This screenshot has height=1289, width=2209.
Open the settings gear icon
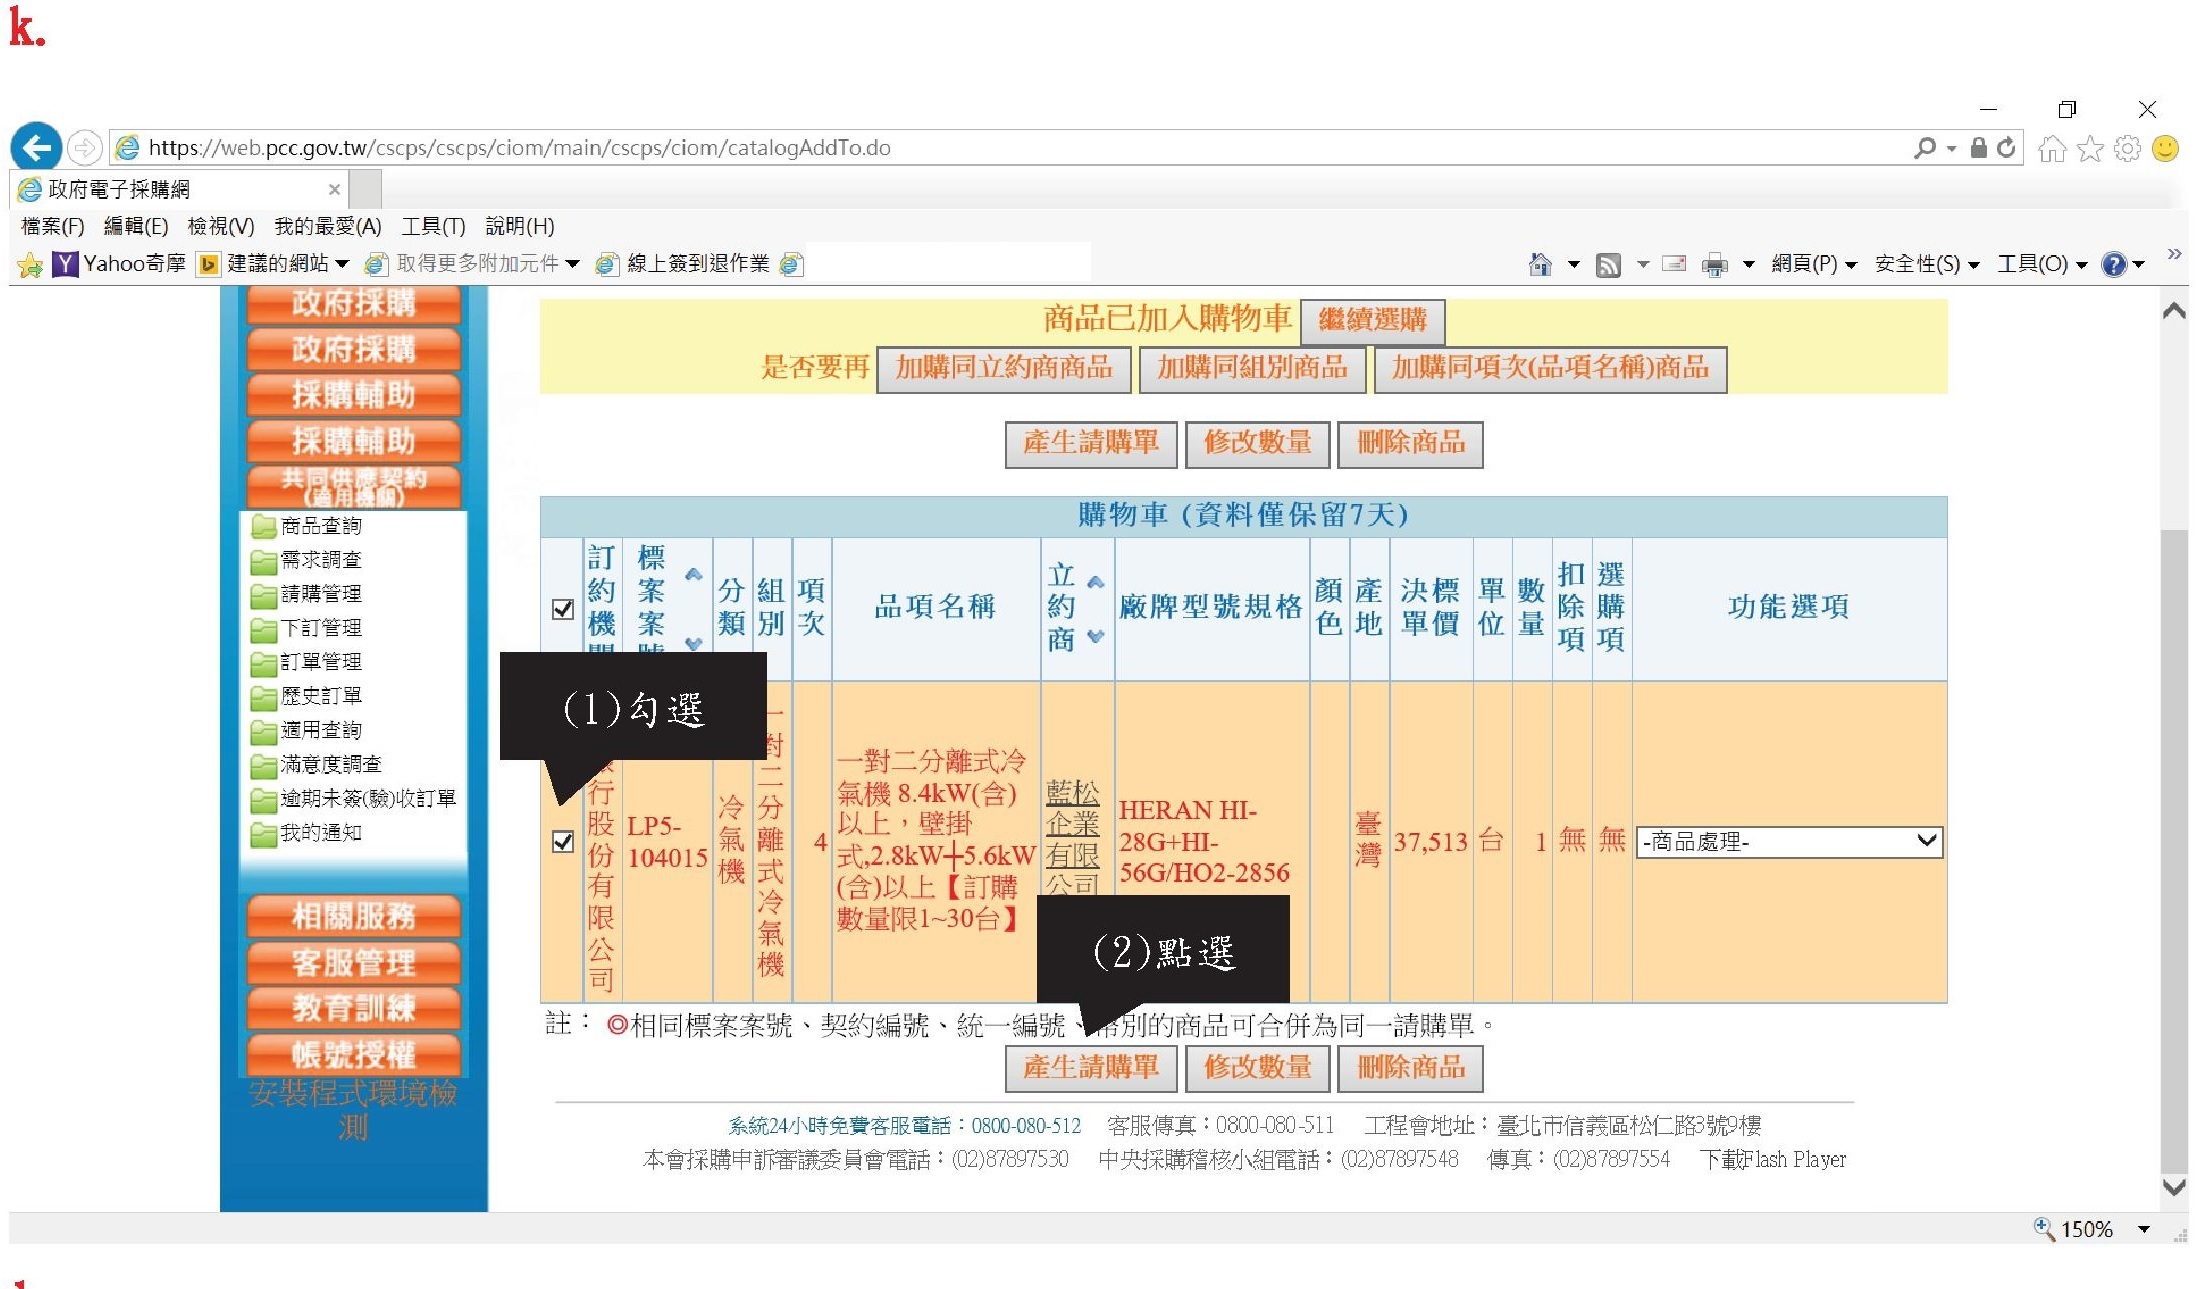(2127, 149)
